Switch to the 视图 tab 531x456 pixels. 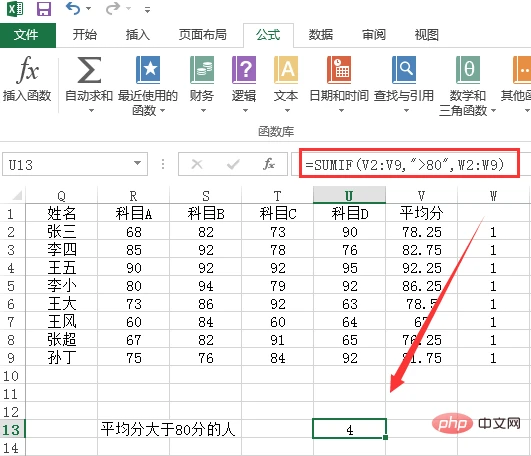427,35
